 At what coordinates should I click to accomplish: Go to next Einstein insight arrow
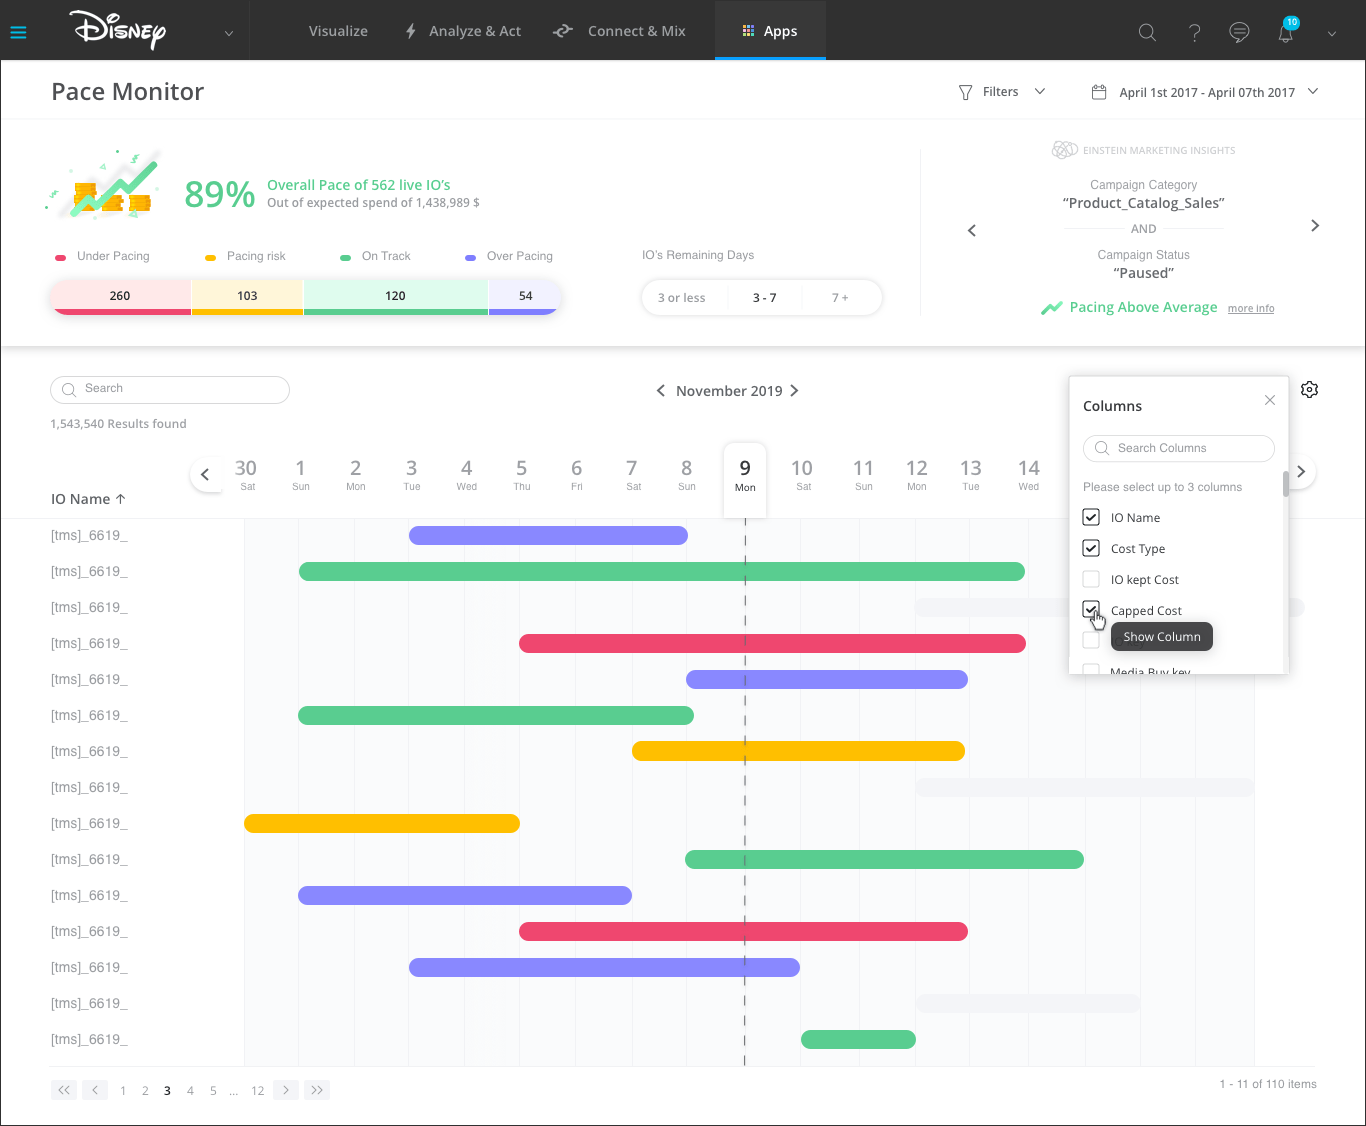tap(1314, 226)
